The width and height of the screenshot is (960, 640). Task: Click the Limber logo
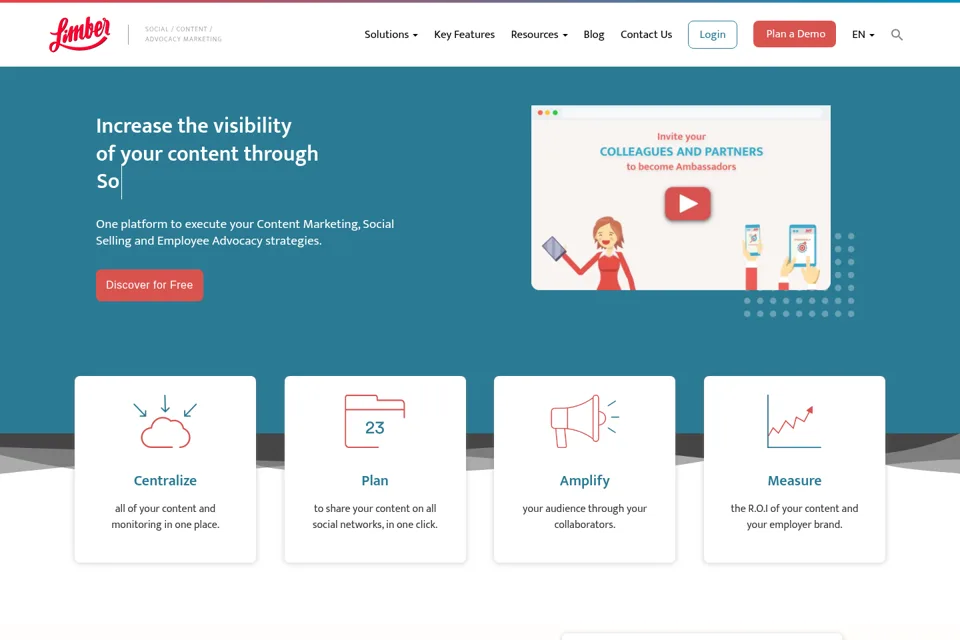(80, 34)
